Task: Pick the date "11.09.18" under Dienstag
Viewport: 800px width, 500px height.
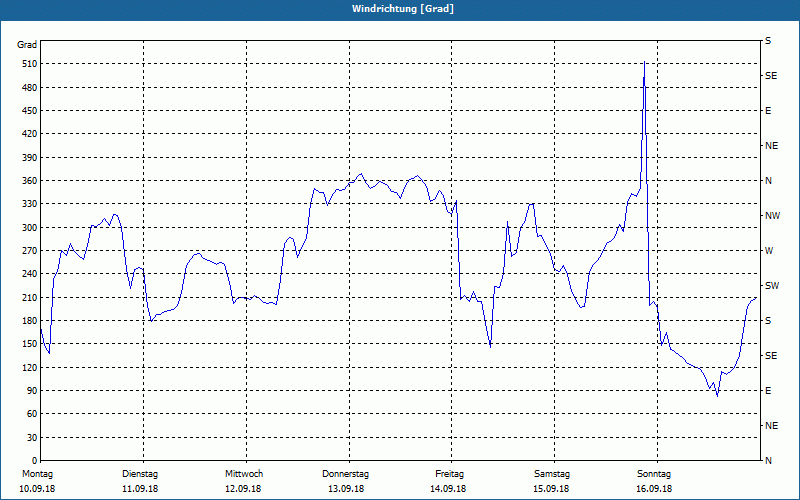Action: point(140,489)
